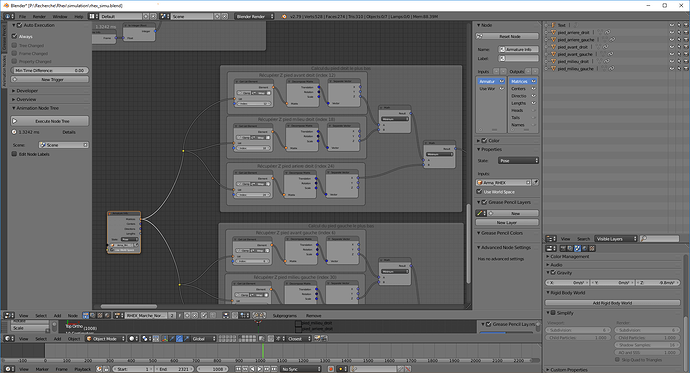Open timeline Marker menu

coord(42,369)
